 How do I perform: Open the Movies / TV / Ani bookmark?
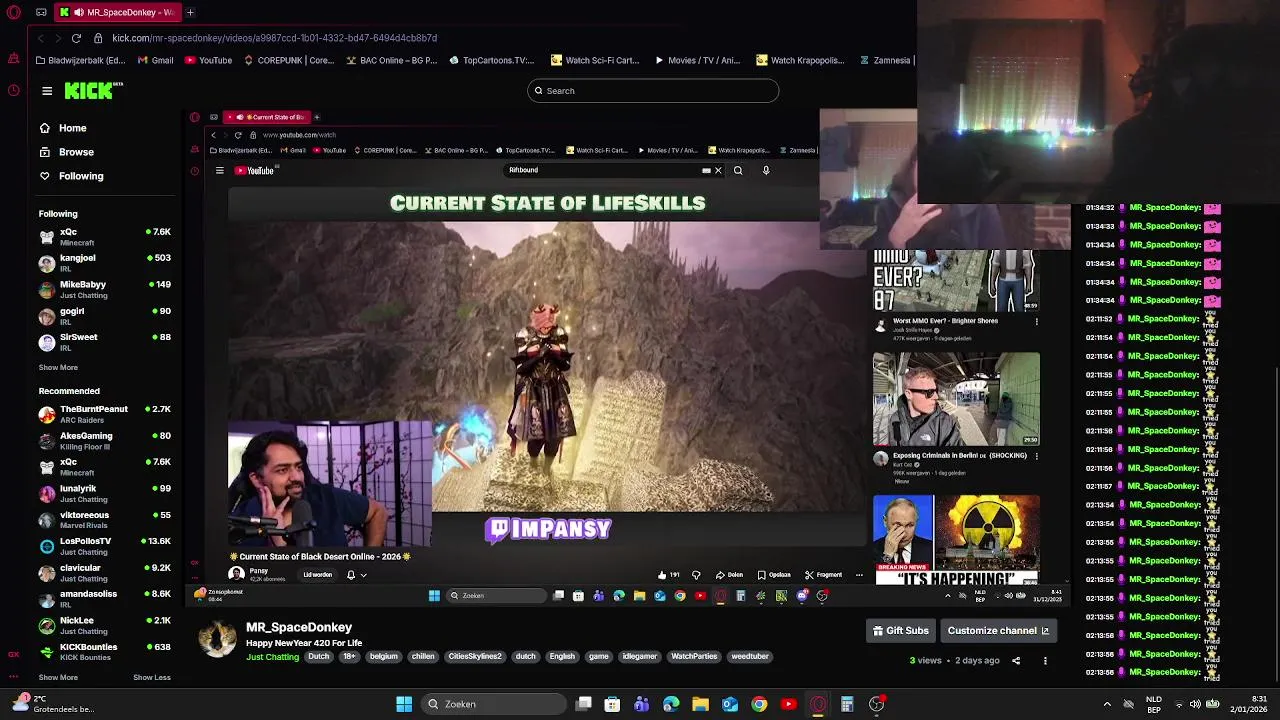697,60
